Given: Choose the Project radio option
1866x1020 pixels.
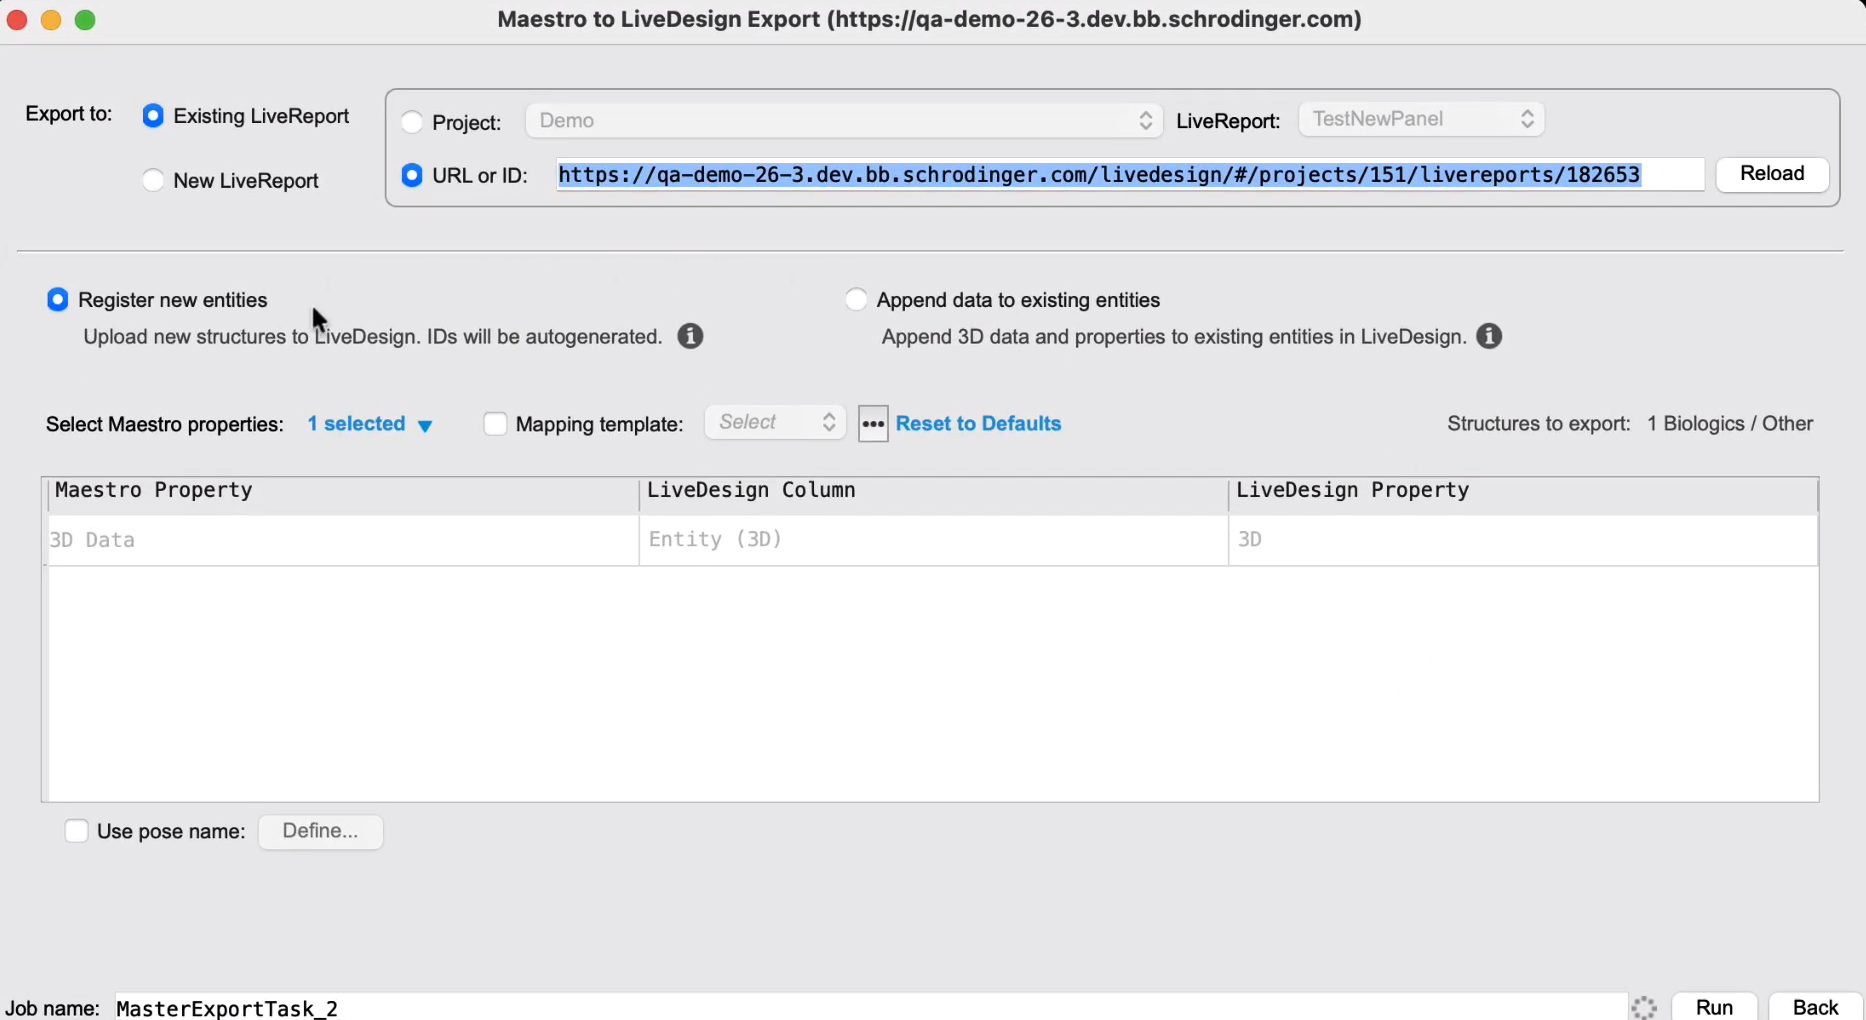Looking at the screenshot, I should tap(412, 122).
